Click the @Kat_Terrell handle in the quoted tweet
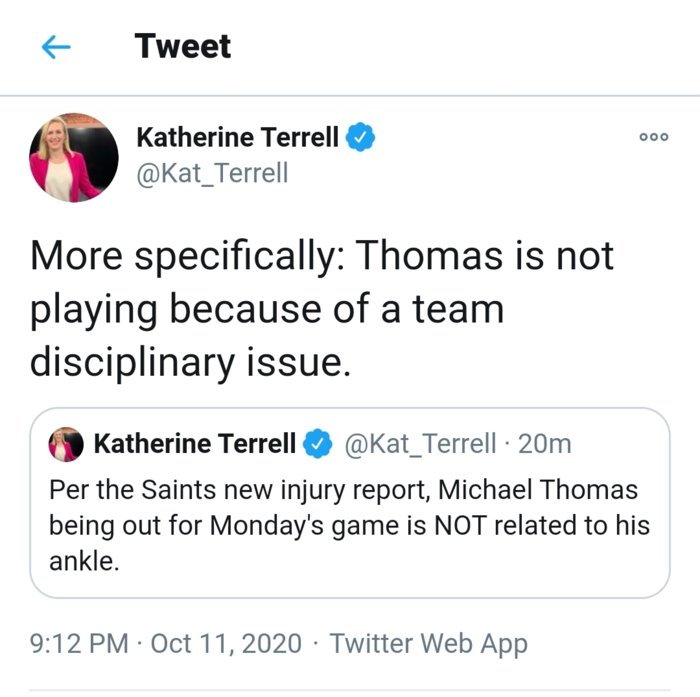700x697 pixels. [420, 444]
